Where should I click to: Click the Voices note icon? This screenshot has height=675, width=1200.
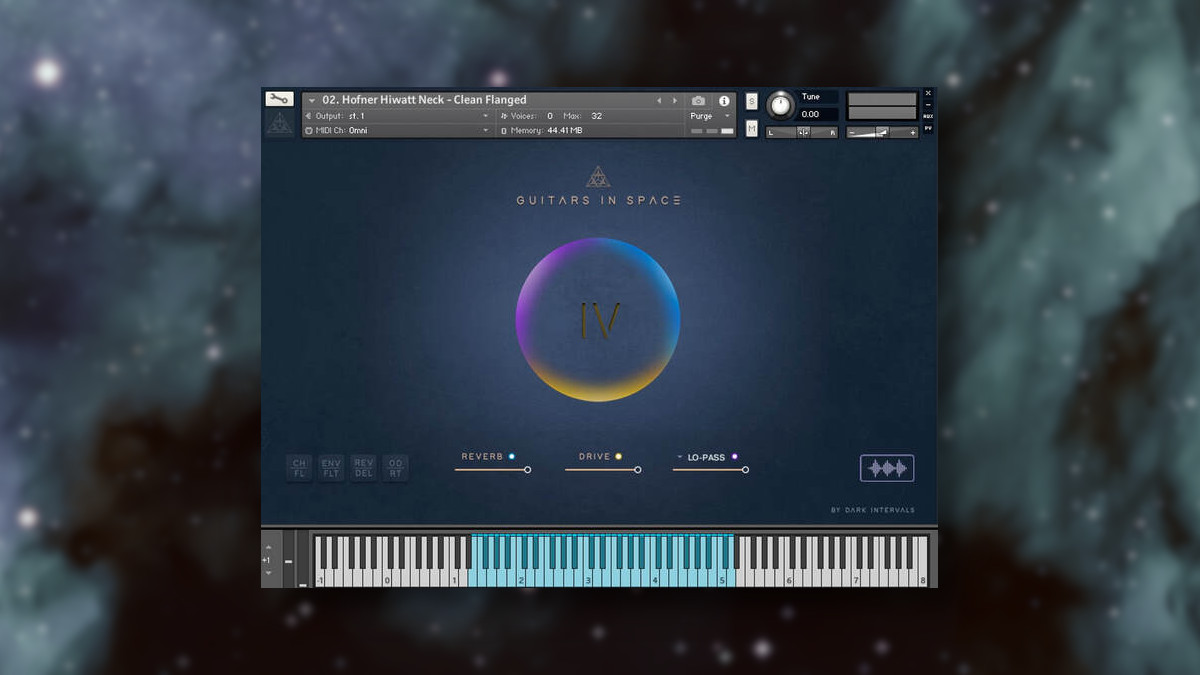[x=503, y=117]
